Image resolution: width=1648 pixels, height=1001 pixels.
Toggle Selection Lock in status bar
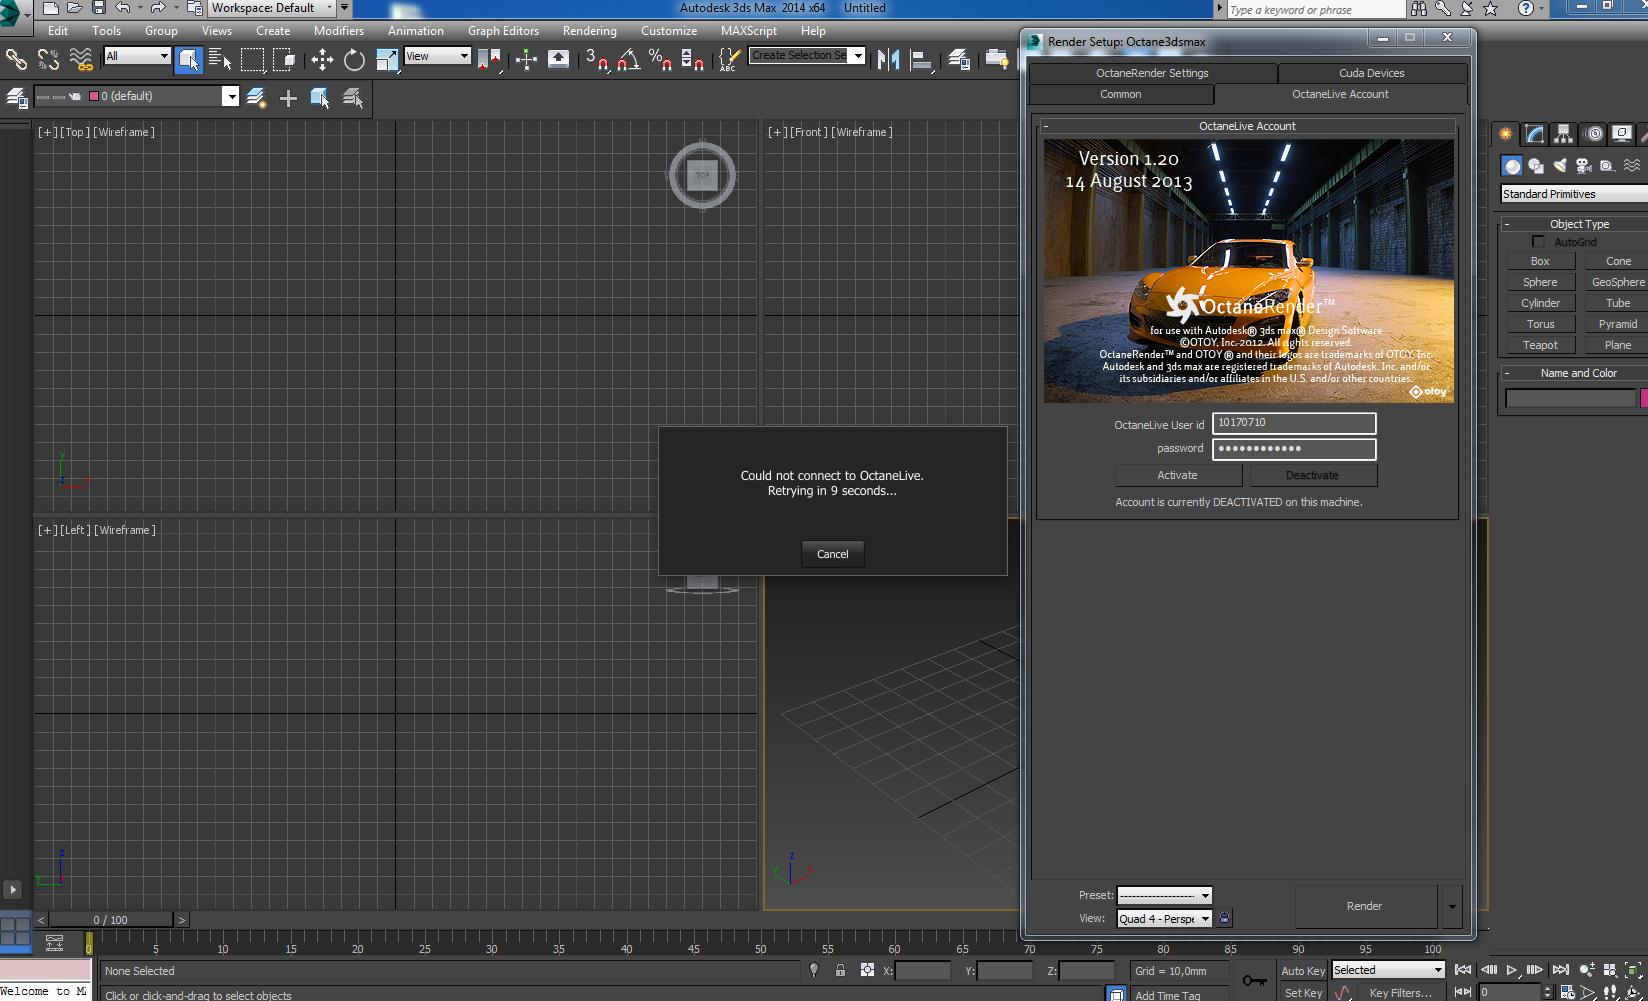pos(840,970)
